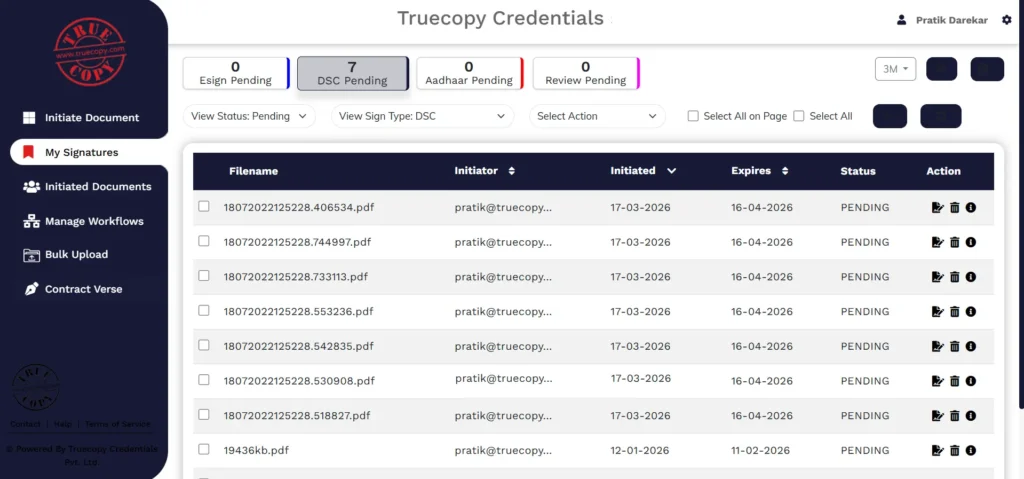Sort table by Initiated column

pyautogui.click(x=671, y=171)
